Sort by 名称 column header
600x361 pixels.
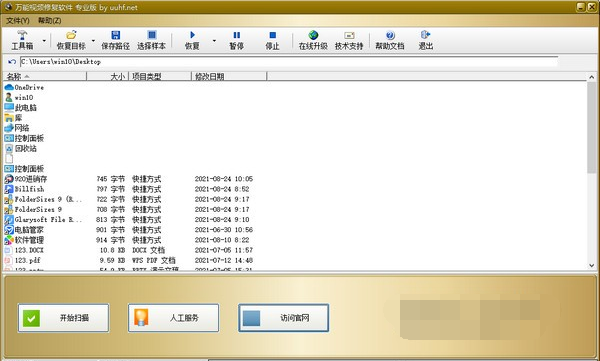(x=45, y=77)
